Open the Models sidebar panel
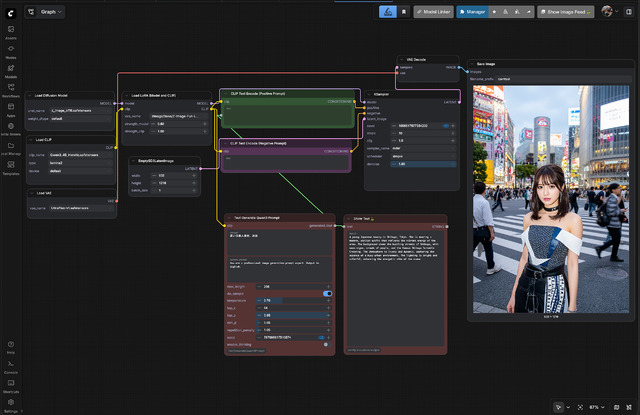Viewport: 640px width, 415px height. pyautogui.click(x=11, y=70)
